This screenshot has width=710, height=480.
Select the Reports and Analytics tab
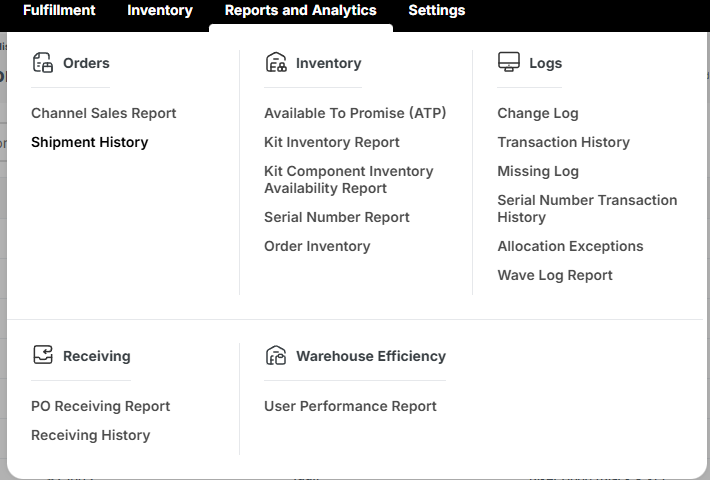301,10
